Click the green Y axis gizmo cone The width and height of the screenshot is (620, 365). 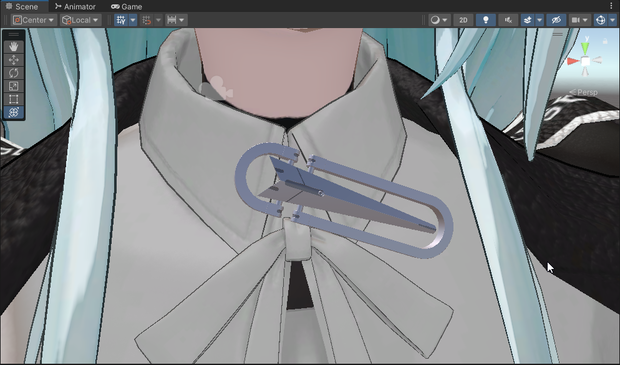click(585, 48)
